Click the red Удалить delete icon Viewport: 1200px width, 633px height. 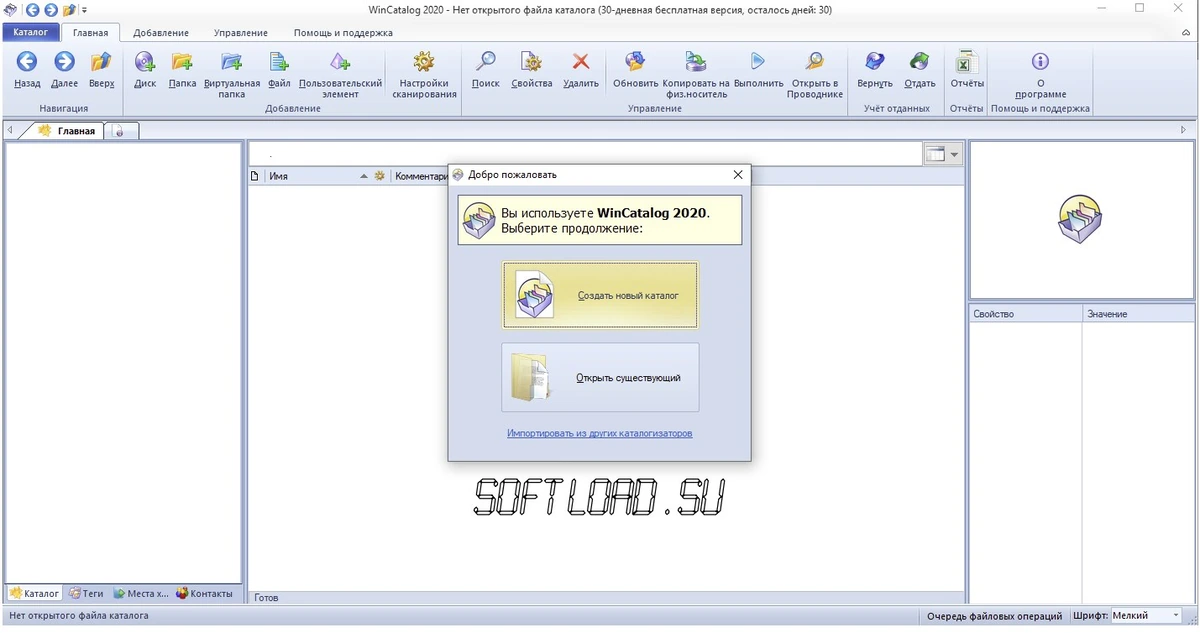pos(581,70)
